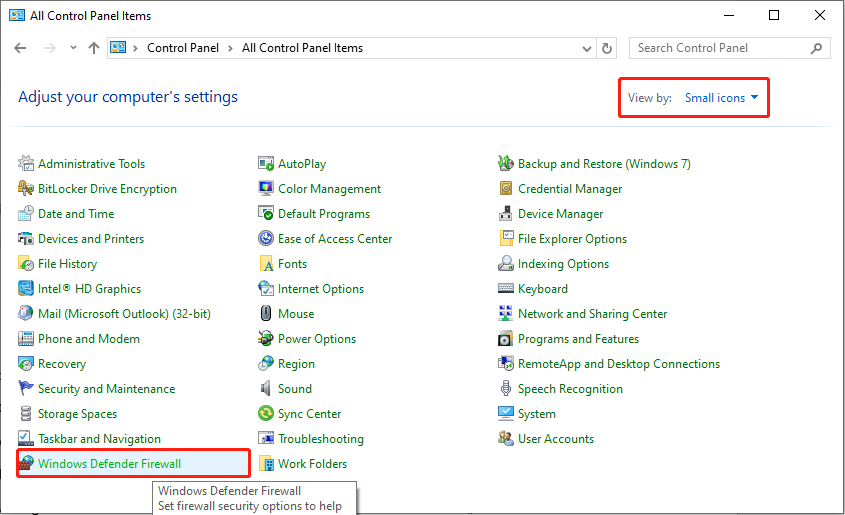Go up one level with up arrow
The height and width of the screenshot is (515, 845).
pos(94,48)
